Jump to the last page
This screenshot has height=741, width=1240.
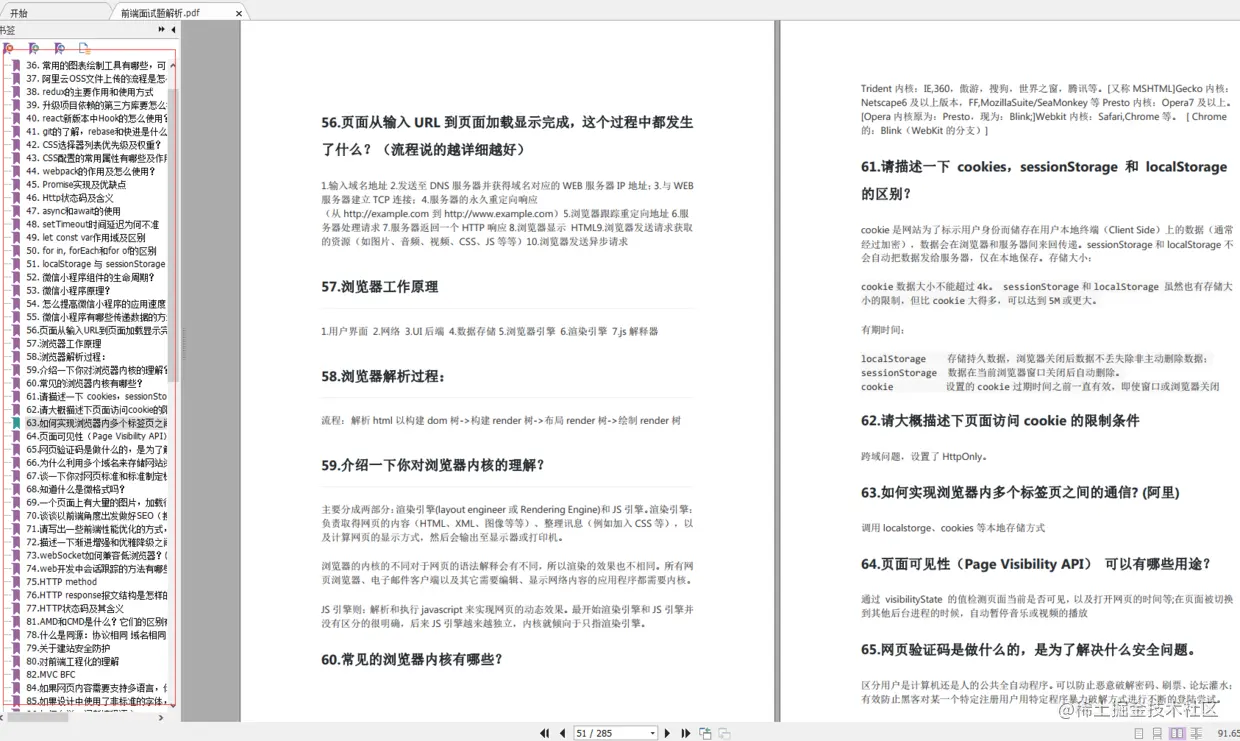(686, 733)
